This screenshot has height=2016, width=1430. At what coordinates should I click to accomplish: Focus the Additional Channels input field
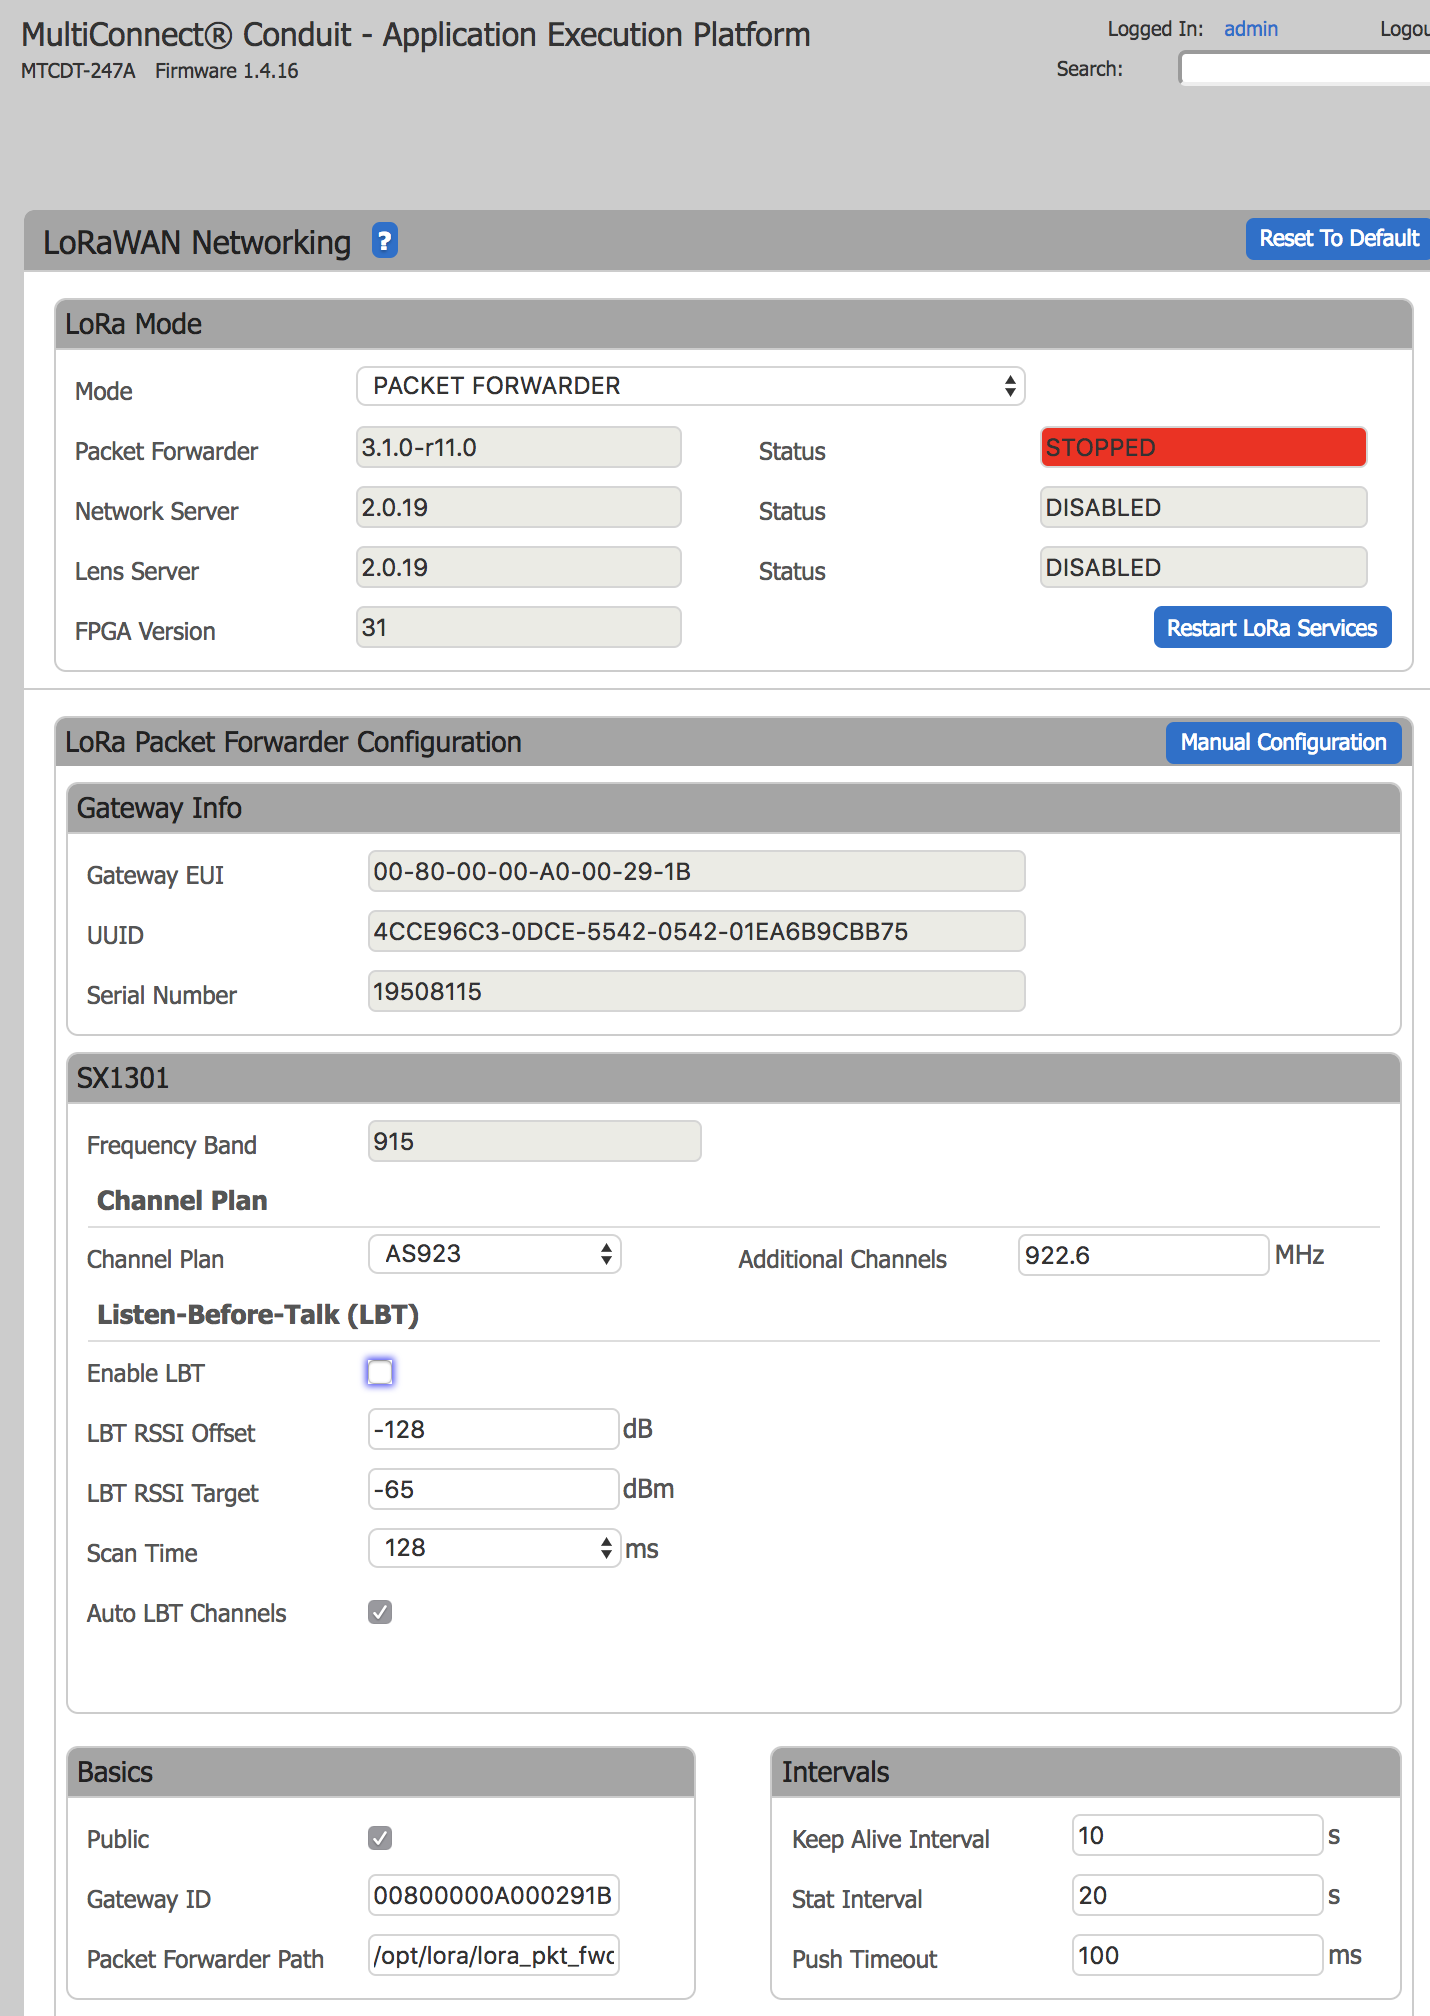[x=1143, y=1255]
